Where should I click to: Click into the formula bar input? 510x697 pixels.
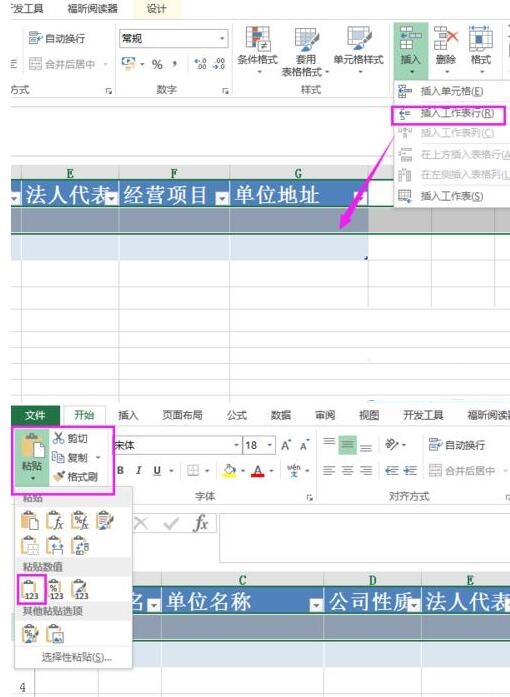[365, 538]
